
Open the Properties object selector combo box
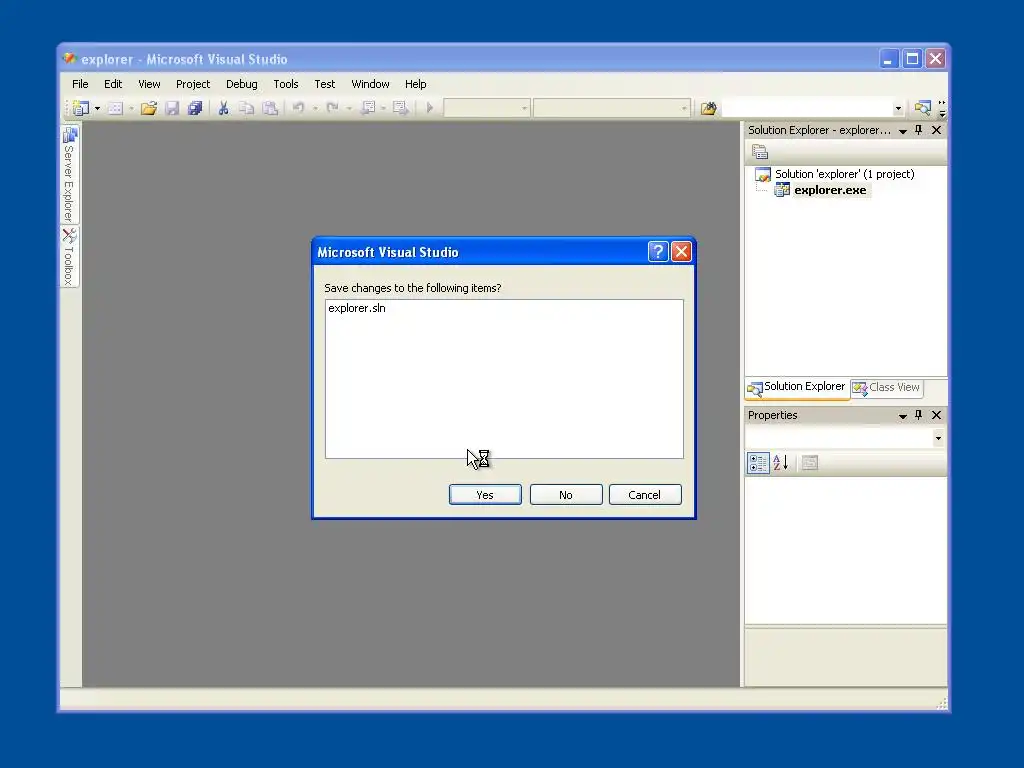click(846, 438)
